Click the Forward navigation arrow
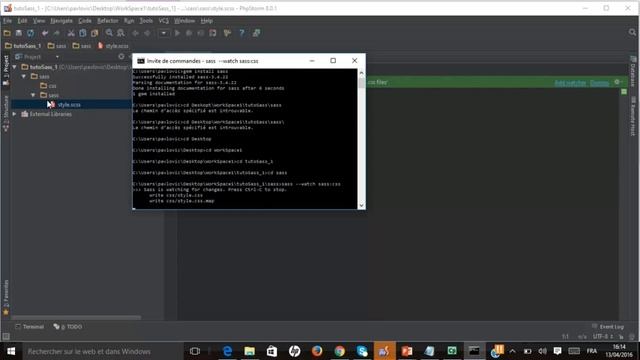640x360 pixels. point(147,33)
